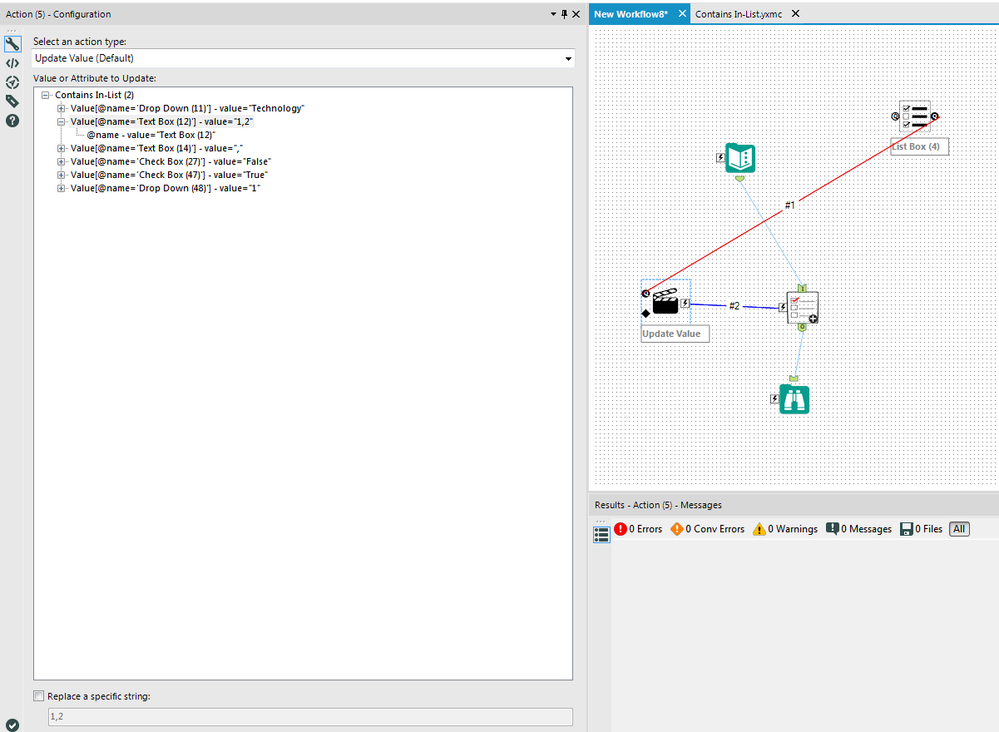
Task: Expand the Check Box (27) value node
Action: tap(61, 162)
